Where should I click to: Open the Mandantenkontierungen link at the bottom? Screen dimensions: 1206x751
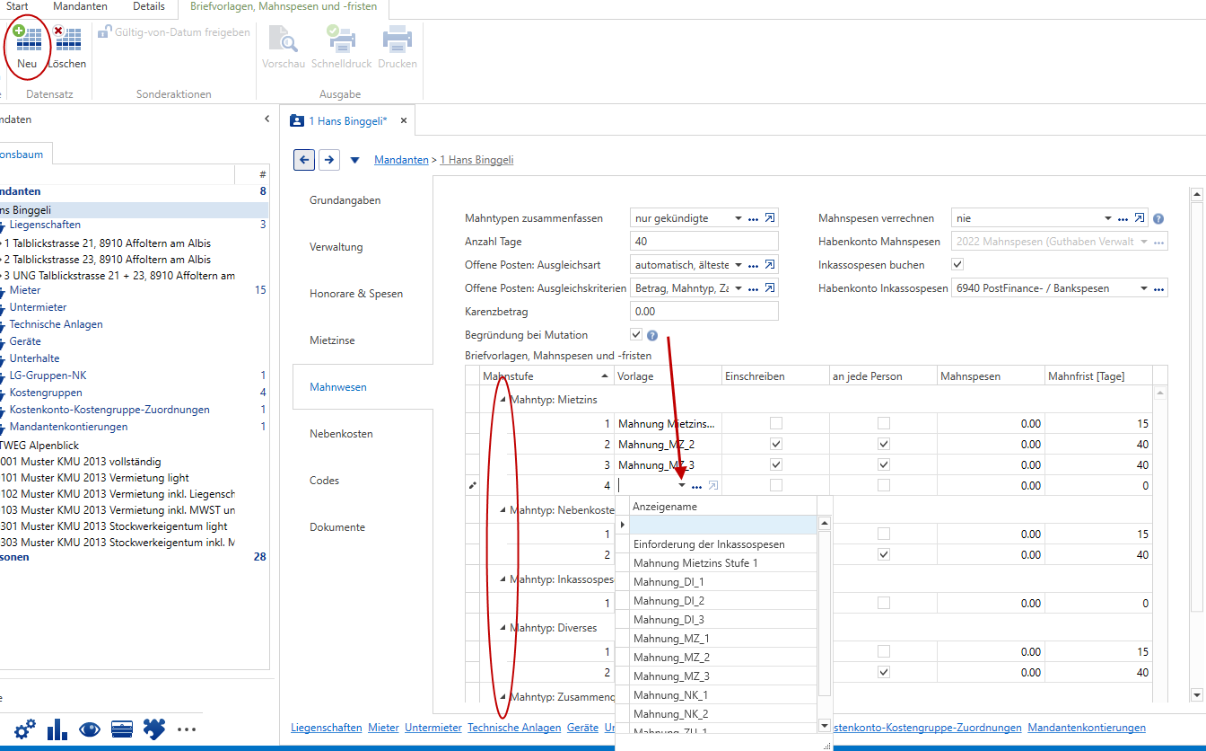[1087, 728]
